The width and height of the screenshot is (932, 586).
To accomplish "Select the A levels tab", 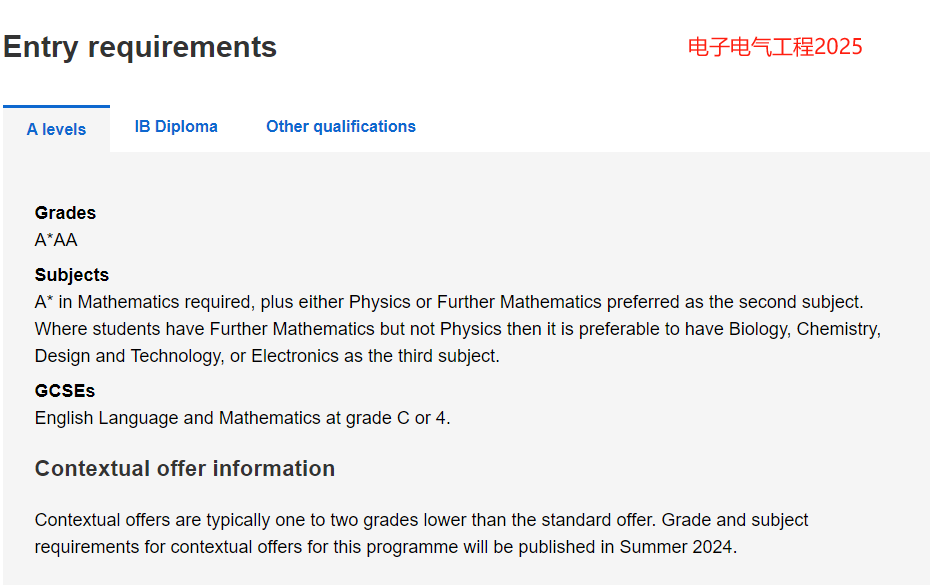I will click(x=56, y=129).
